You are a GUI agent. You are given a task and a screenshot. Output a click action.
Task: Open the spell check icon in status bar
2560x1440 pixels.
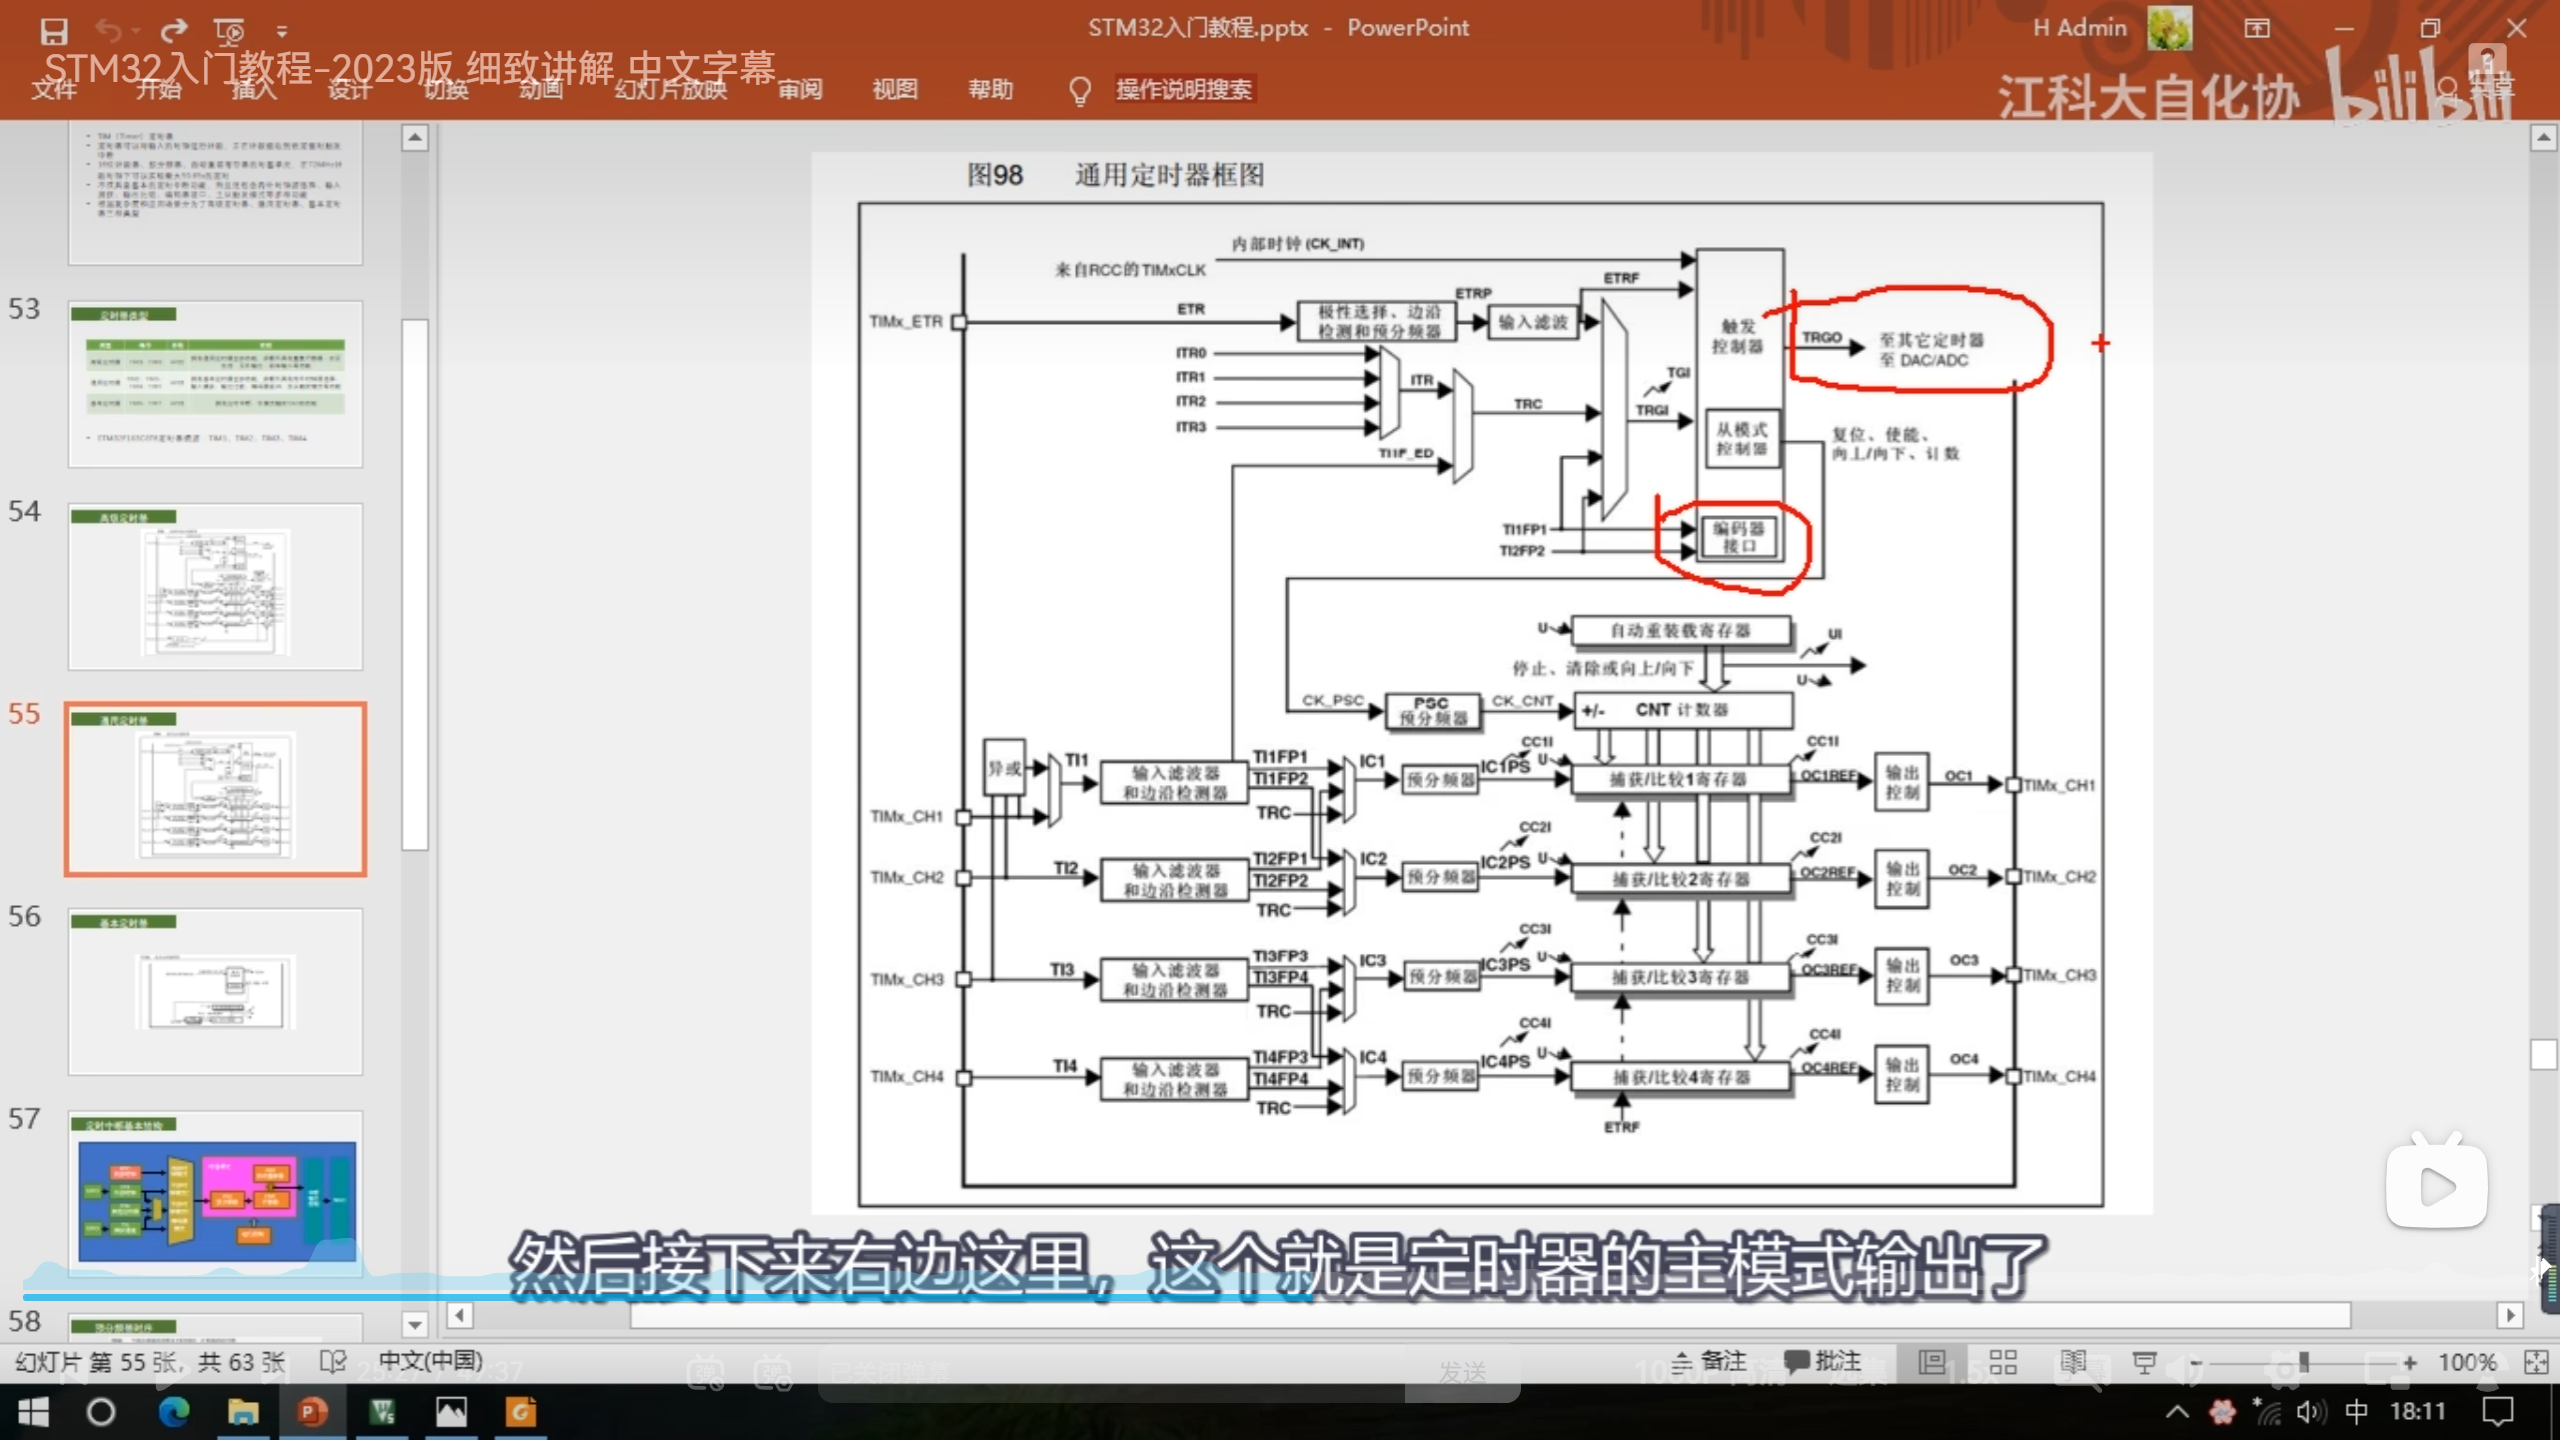[x=333, y=1362]
